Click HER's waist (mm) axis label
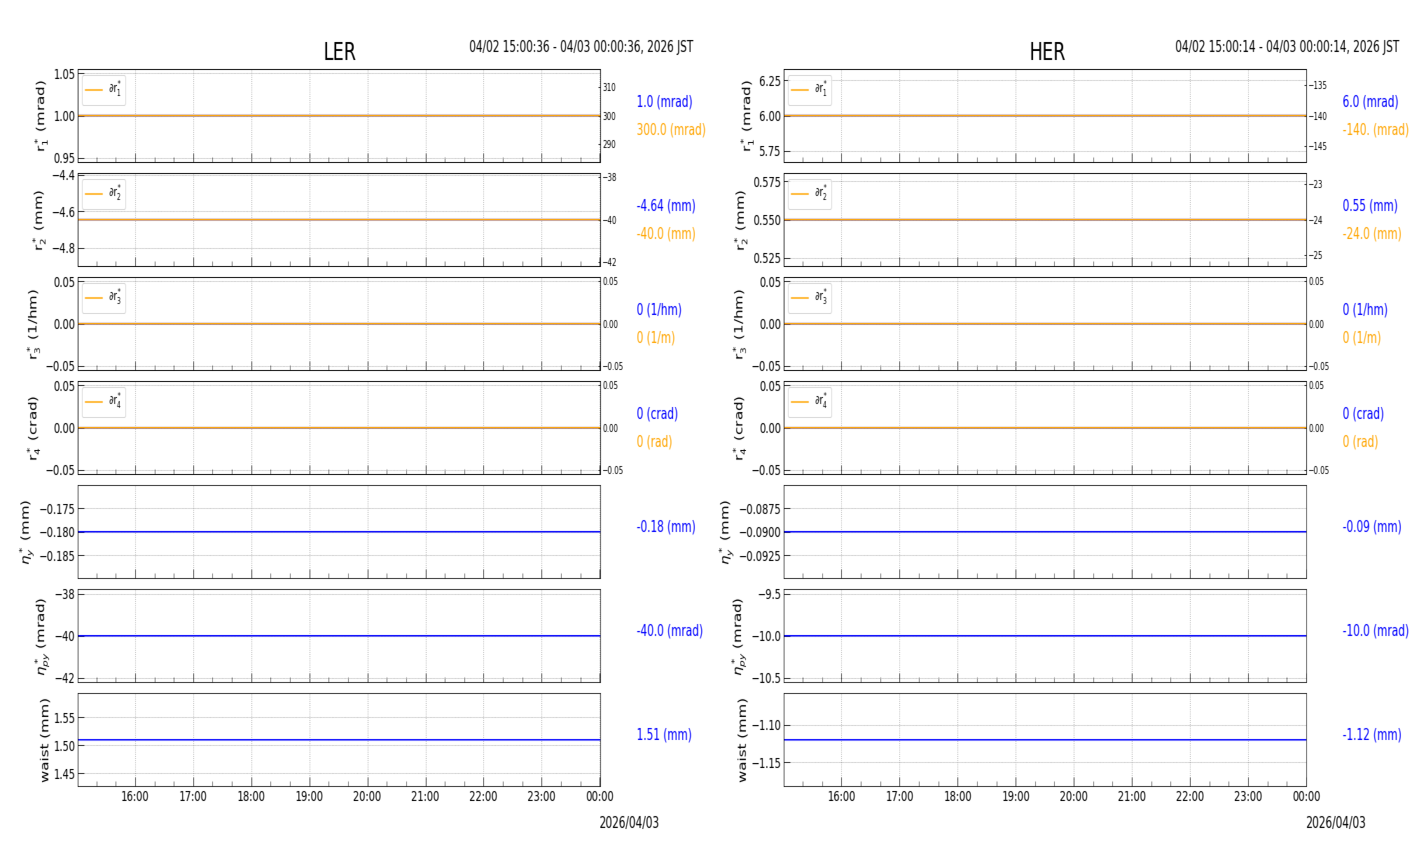The height and width of the screenshot is (864, 1412). coord(742,740)
